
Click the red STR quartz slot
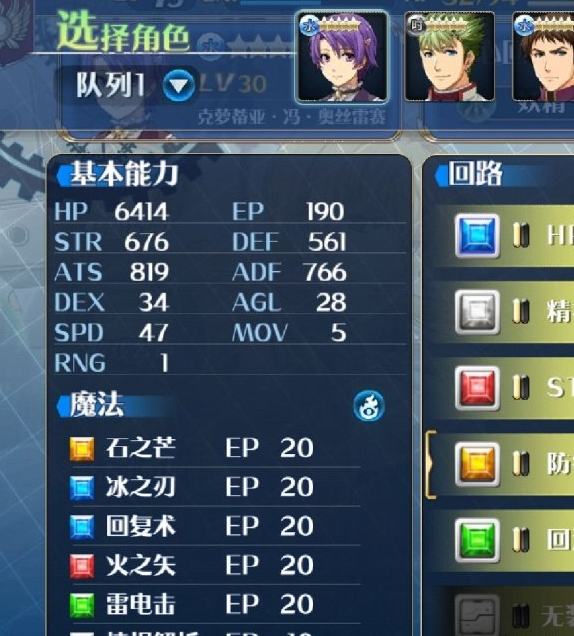(x=477, y=388)
